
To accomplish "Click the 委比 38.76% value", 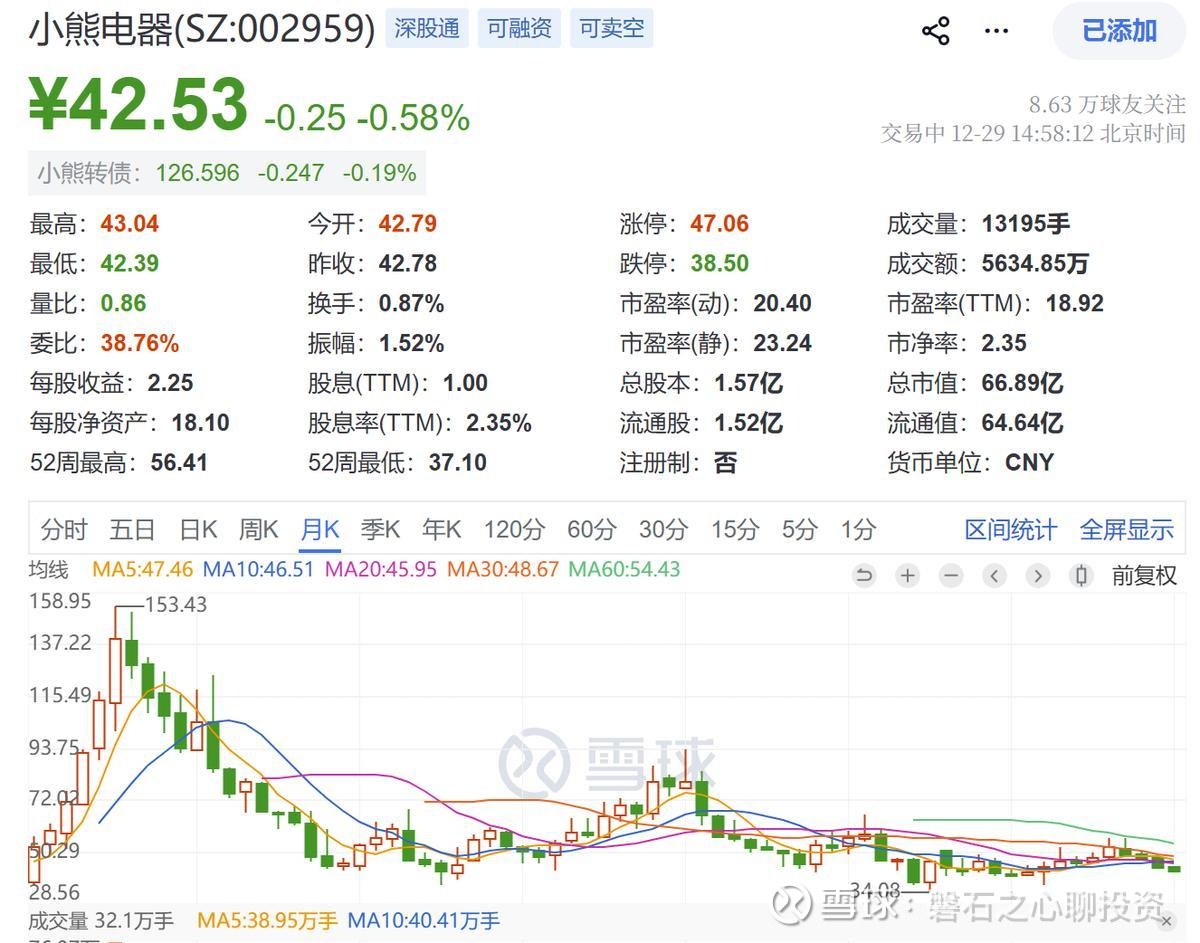I will (x=140, y=344).
